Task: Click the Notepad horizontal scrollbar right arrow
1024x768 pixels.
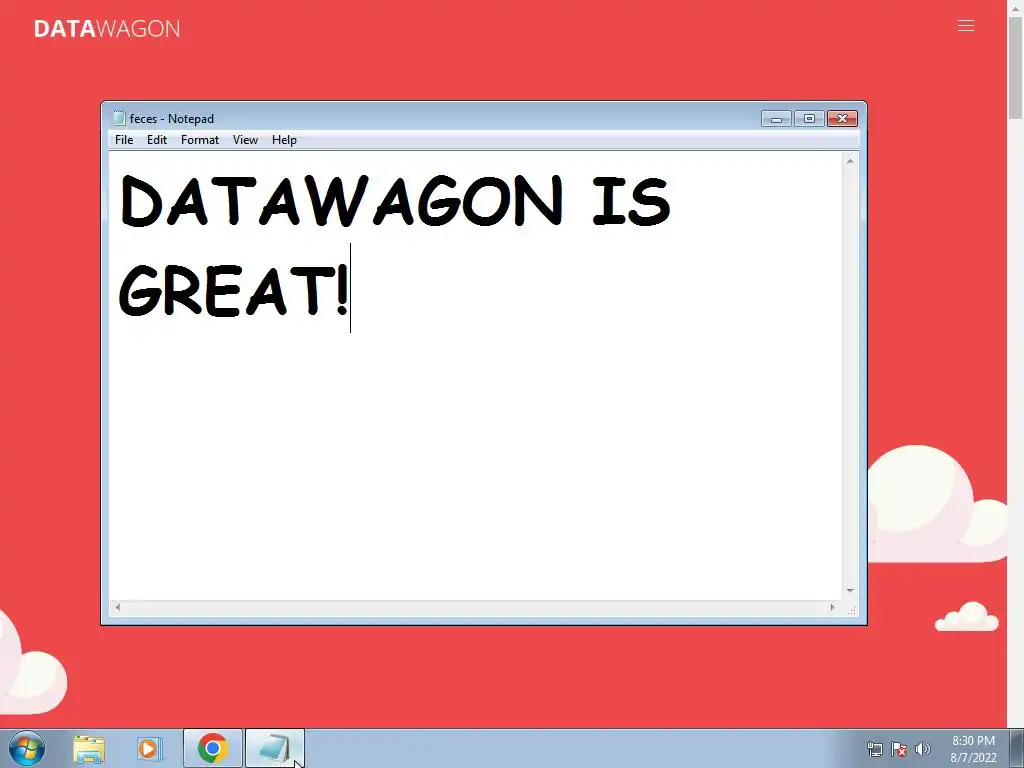Action: click(x=832, y=607)
